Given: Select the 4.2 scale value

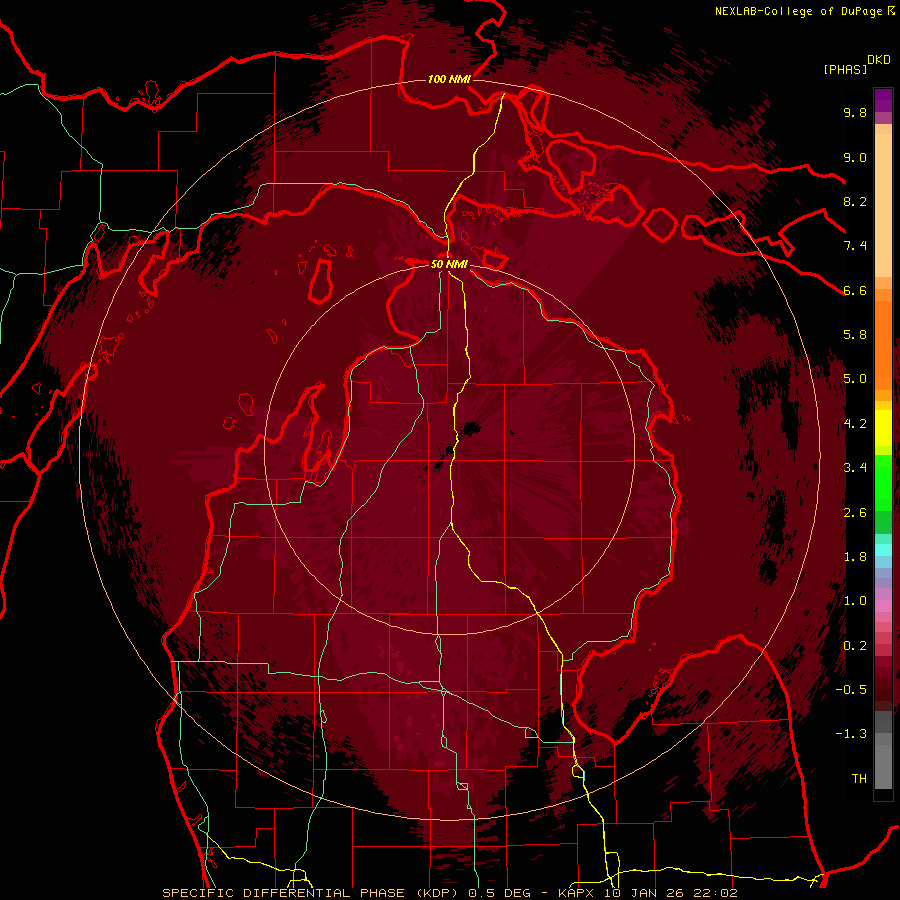Looking at the screenshot, I should click(855, 424).
